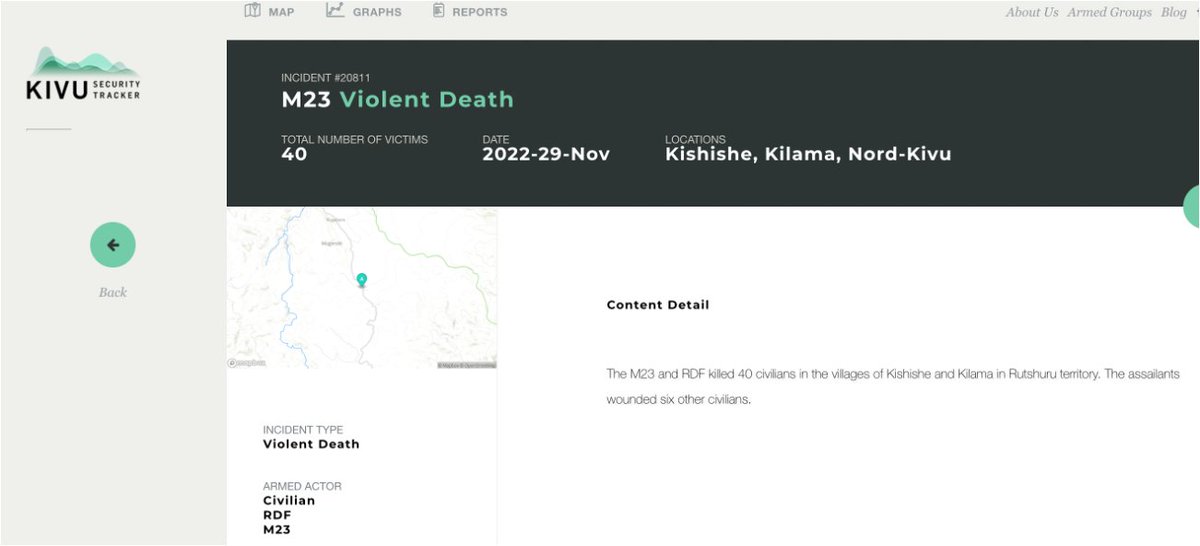Click the map attribution text

tap(466, 365)
